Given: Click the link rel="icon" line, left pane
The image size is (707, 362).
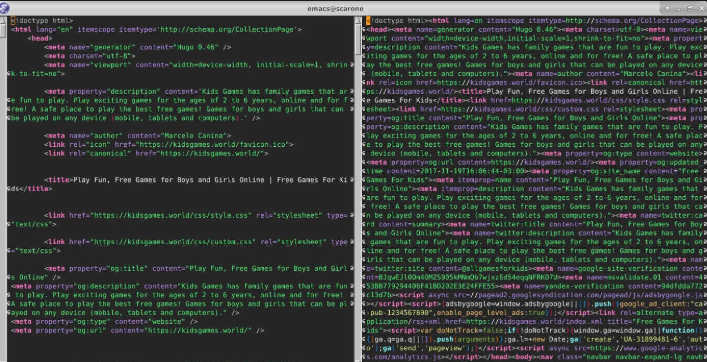Looking at the screenshot, I should click(x=169, y=145).
